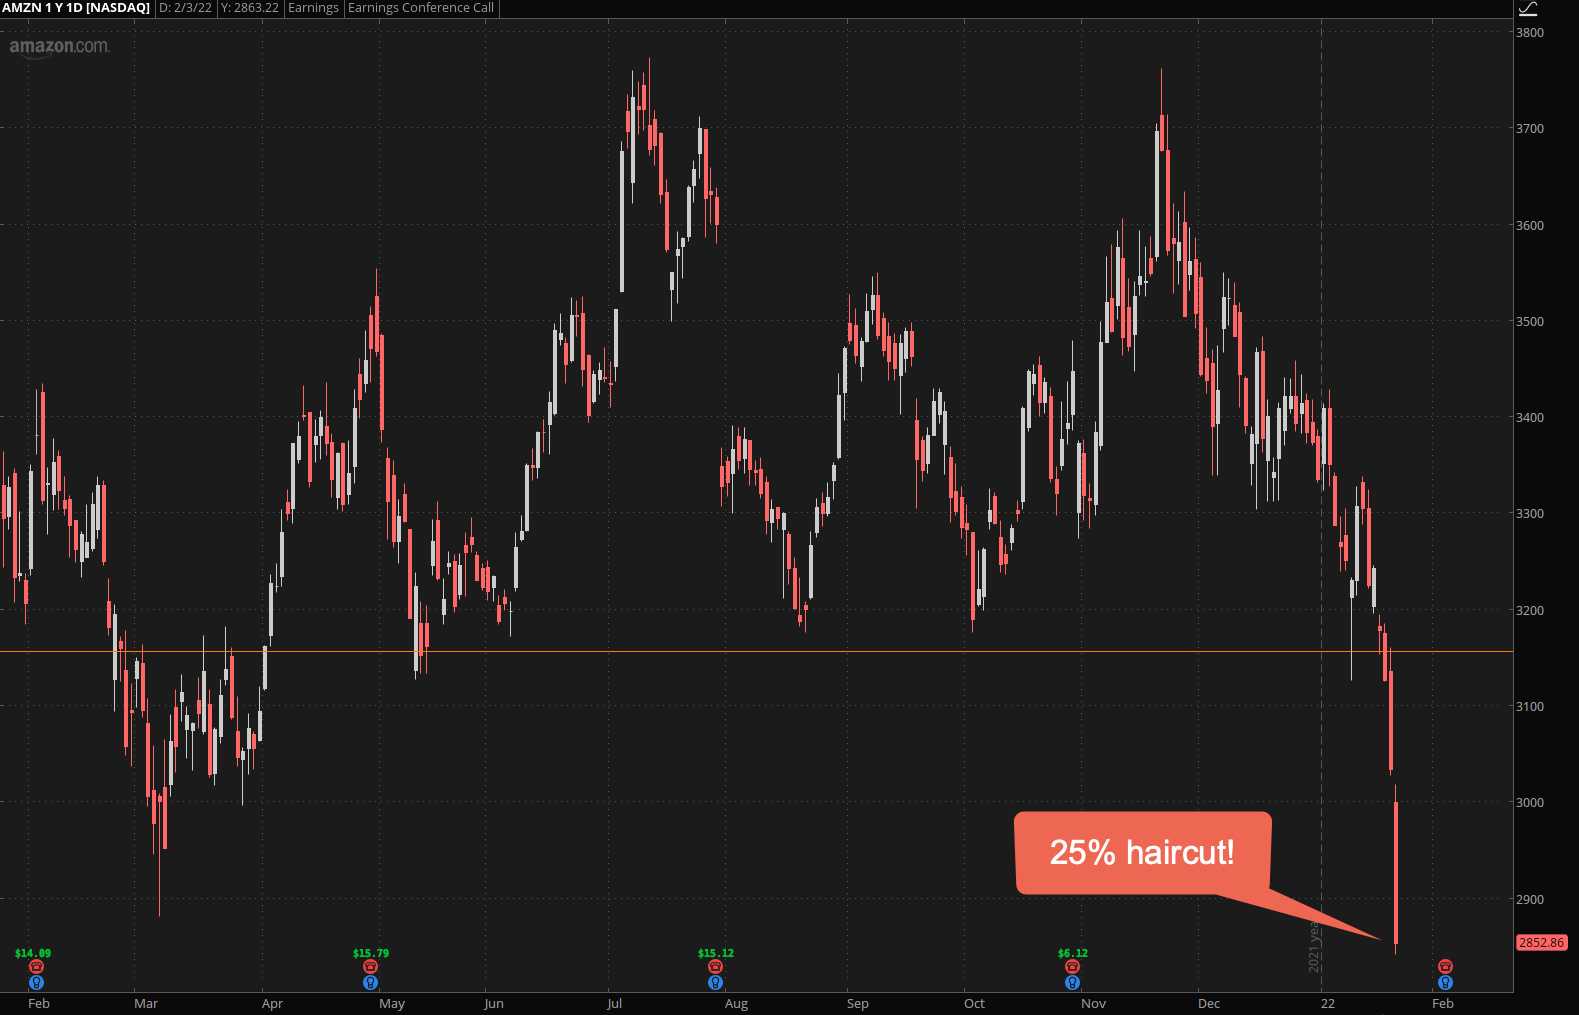Screen dimensions: 1579x1015
Task: Click the Nov label on the time axis
Action: [1094, 1003]
